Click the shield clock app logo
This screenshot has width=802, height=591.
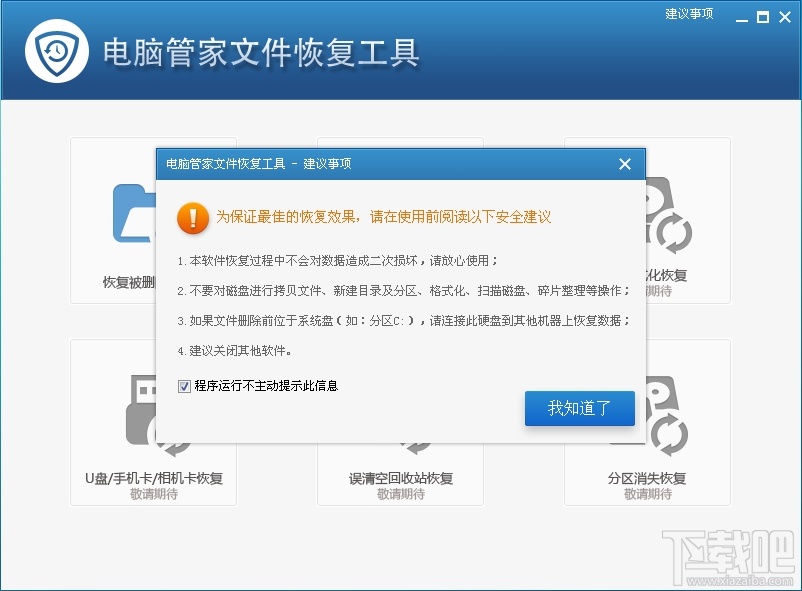[57, 51]
